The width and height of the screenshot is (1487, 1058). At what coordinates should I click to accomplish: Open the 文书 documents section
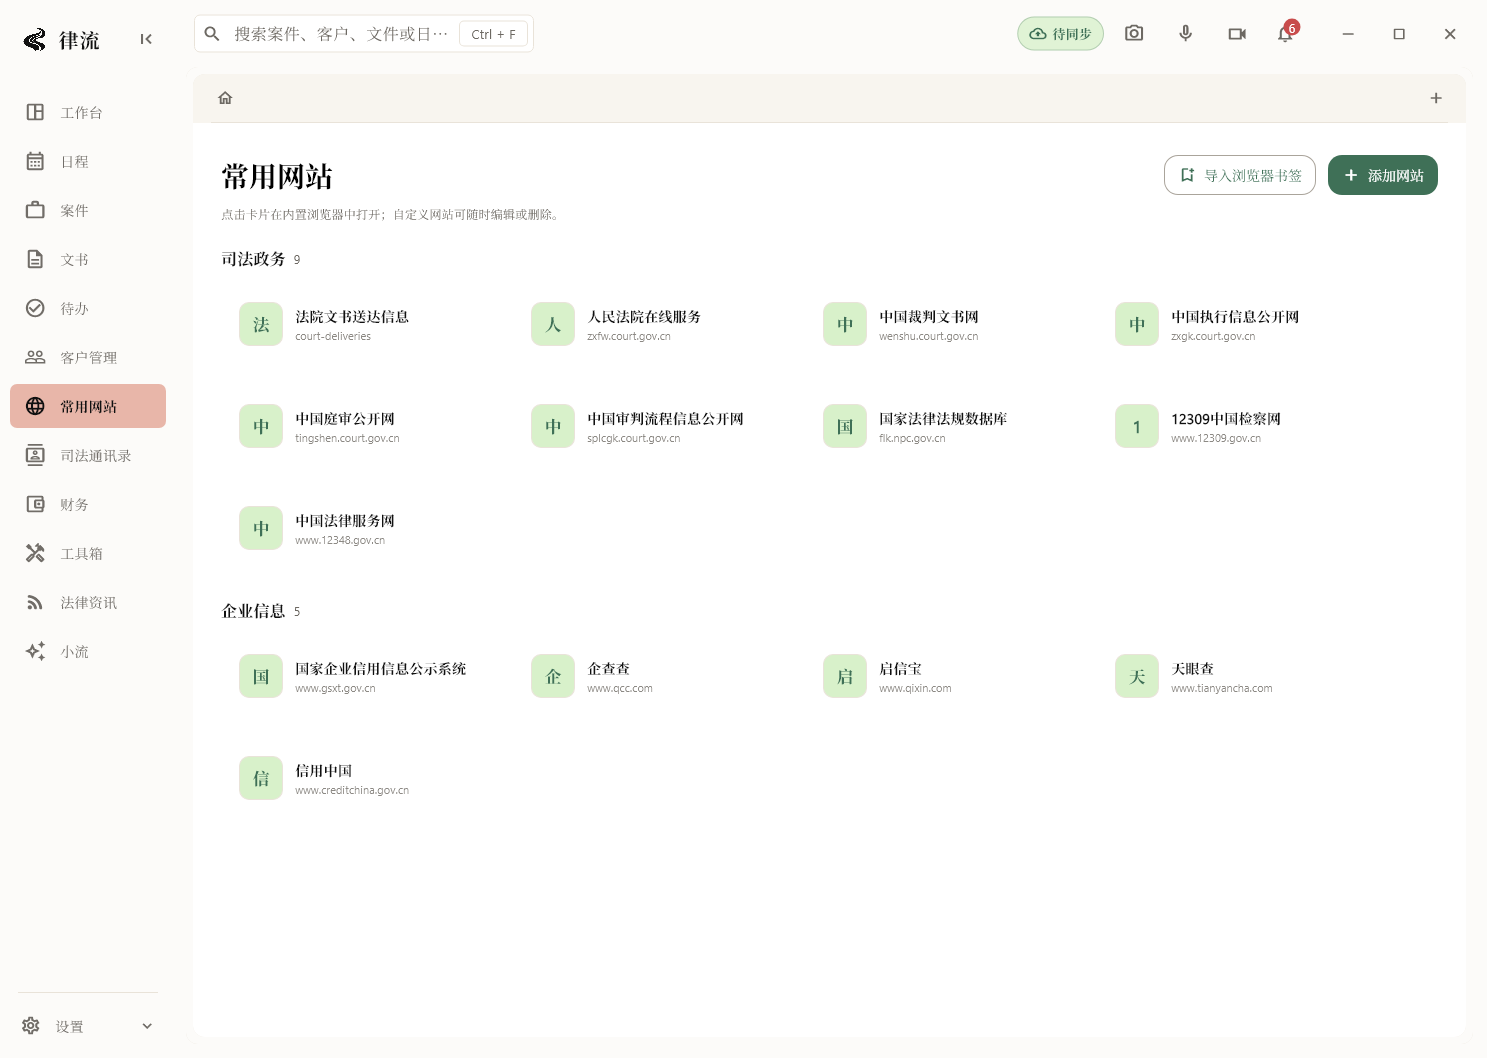(x=88, y=259)
